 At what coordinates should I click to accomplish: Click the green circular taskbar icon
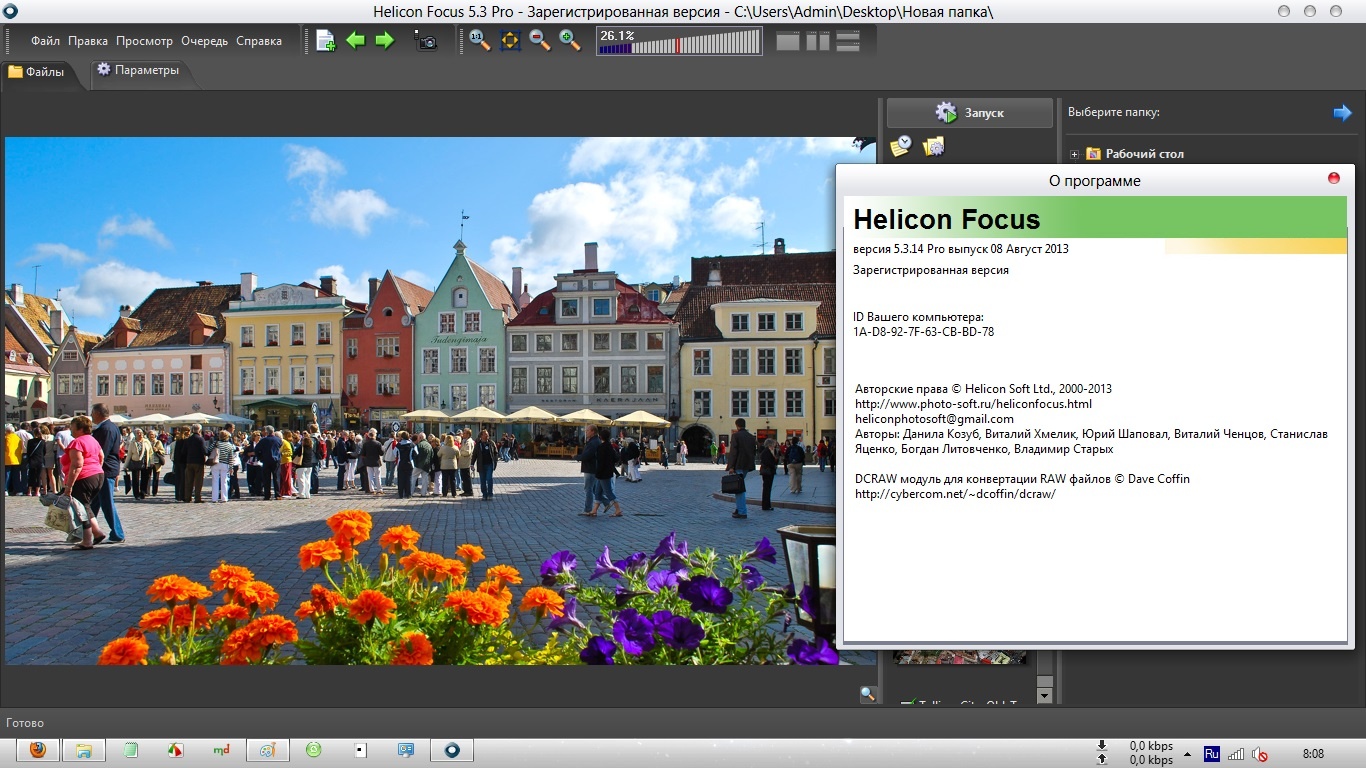[x=313, y=750]
